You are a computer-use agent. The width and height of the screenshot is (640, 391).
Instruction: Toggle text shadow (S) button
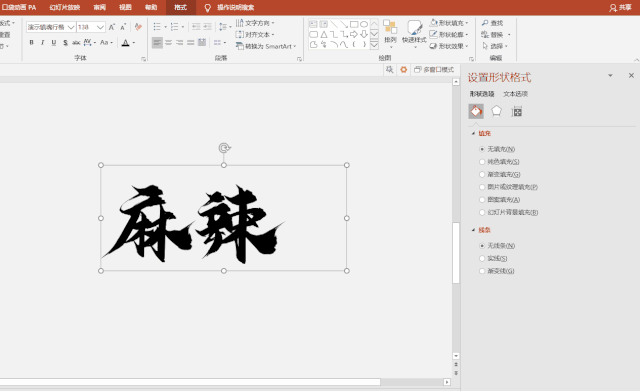pyautogui.click(x=65, y=42)
